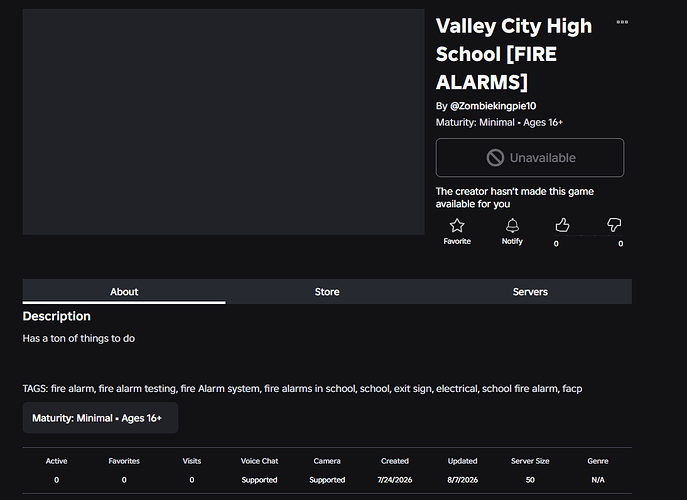The height and width of the screenshot is (500, 687).
Task: Open creator profile @Zombiekingpie10
Action: click(x=493, y=106)
